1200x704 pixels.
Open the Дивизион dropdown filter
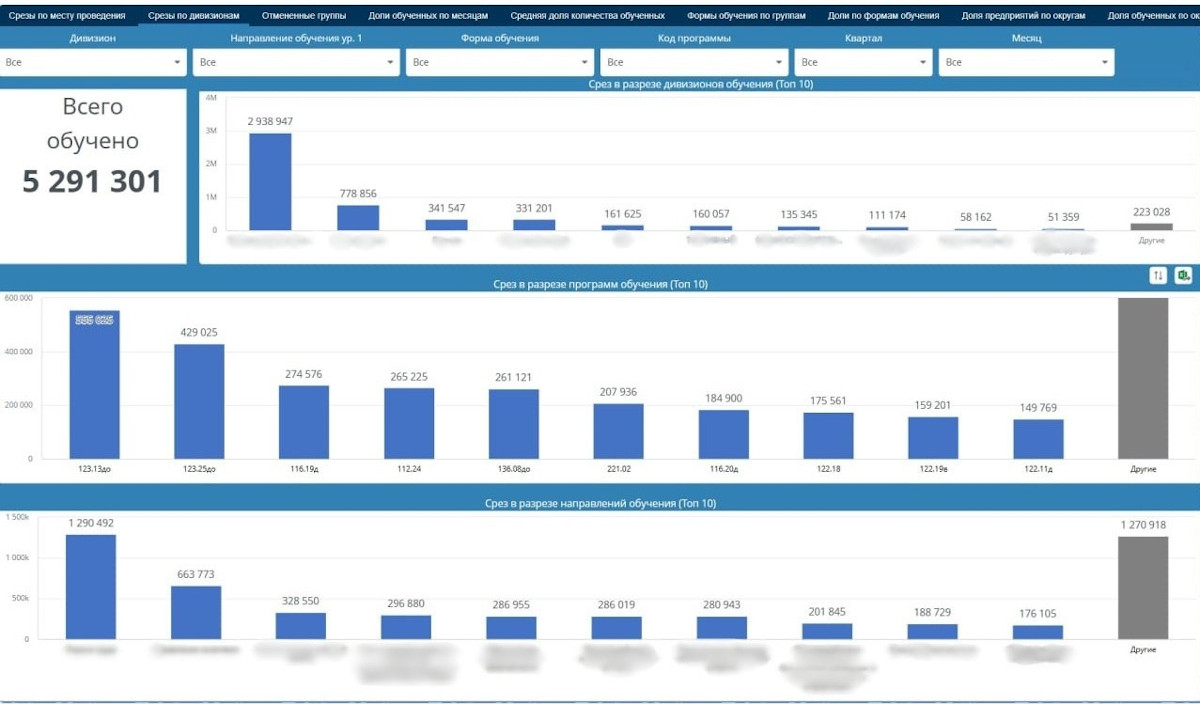click(x=94, y=62)
